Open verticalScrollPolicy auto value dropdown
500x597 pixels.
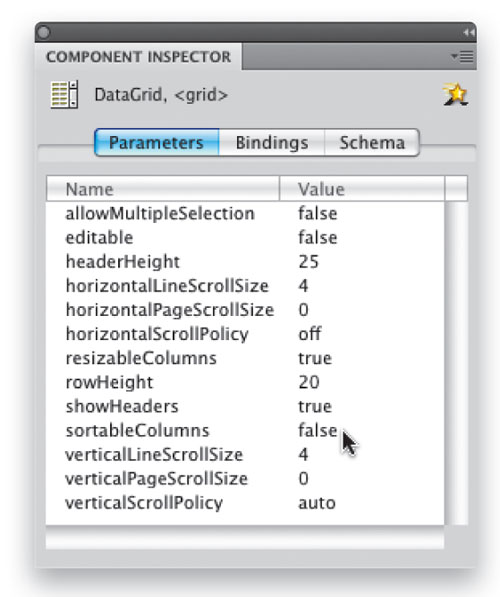tap(317, 503)
